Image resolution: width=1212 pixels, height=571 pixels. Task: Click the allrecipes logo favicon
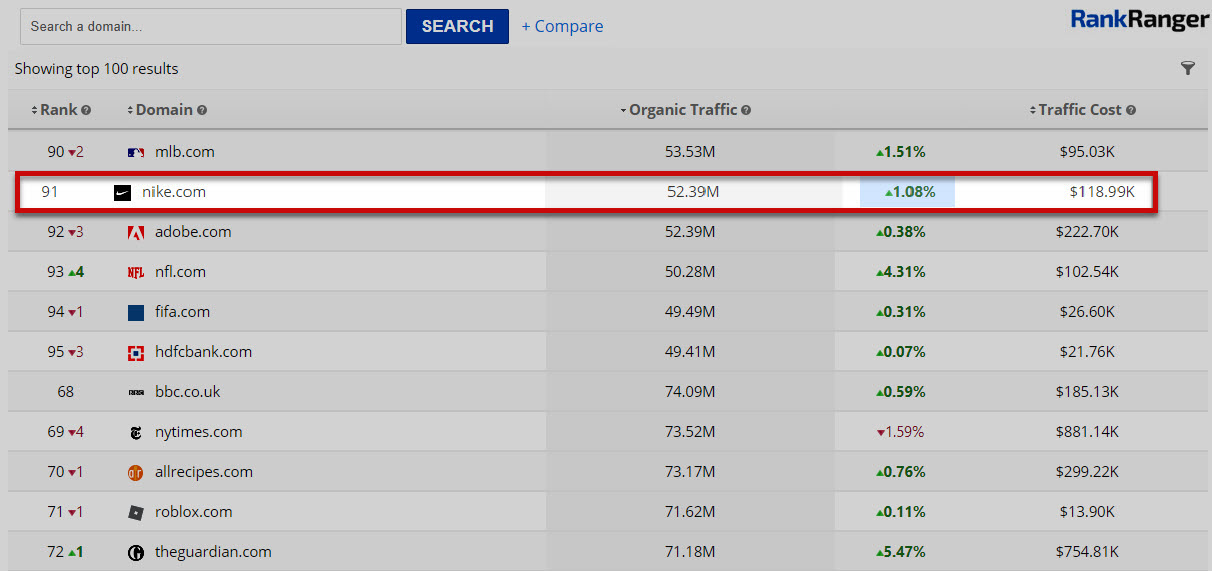tap(136, 472)
